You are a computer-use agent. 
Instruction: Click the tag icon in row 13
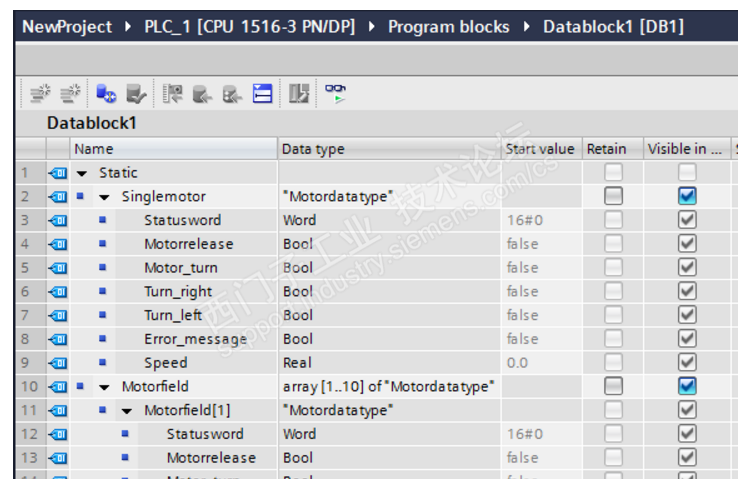click(x=58, y=458)
